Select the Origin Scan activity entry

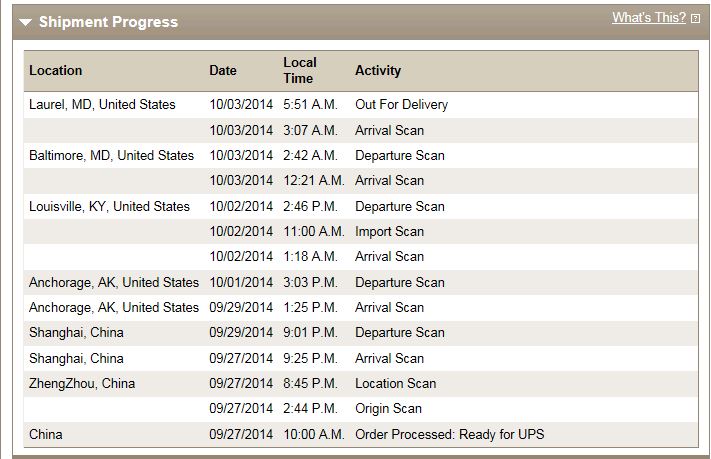point(388,408)
